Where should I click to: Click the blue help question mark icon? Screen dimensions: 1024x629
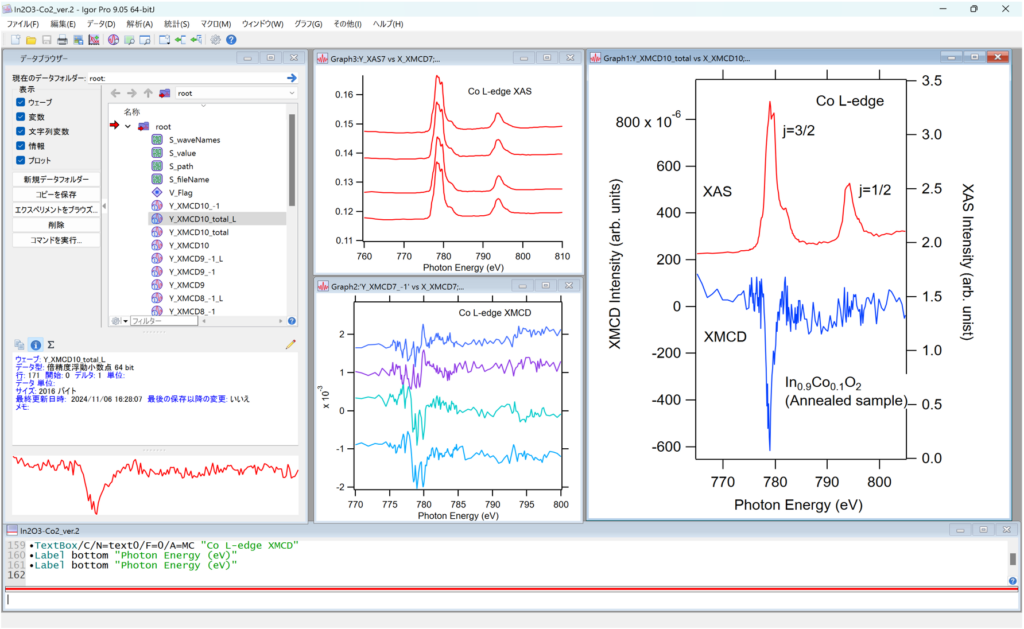(231, 40)
